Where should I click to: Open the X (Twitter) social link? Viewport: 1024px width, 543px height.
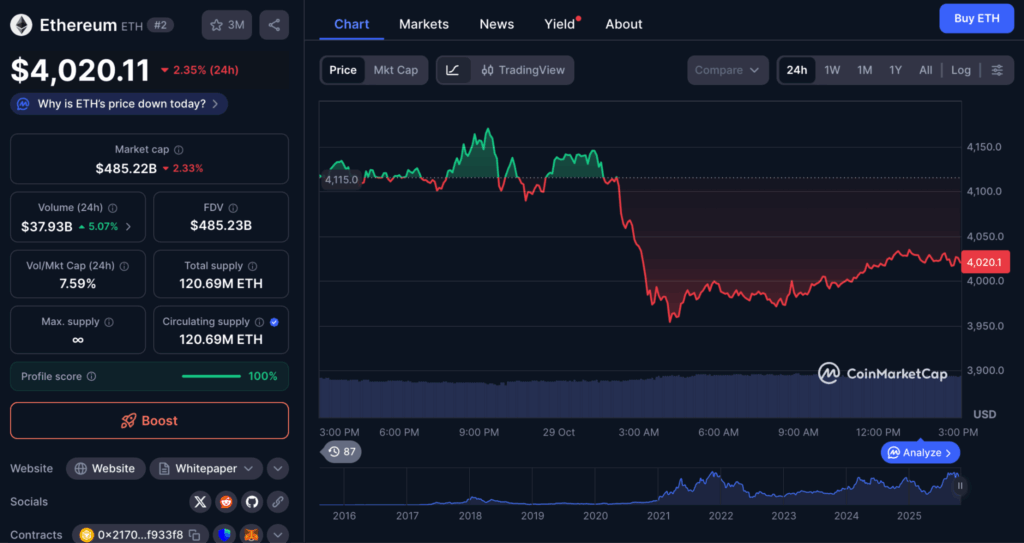coord(200,502)
